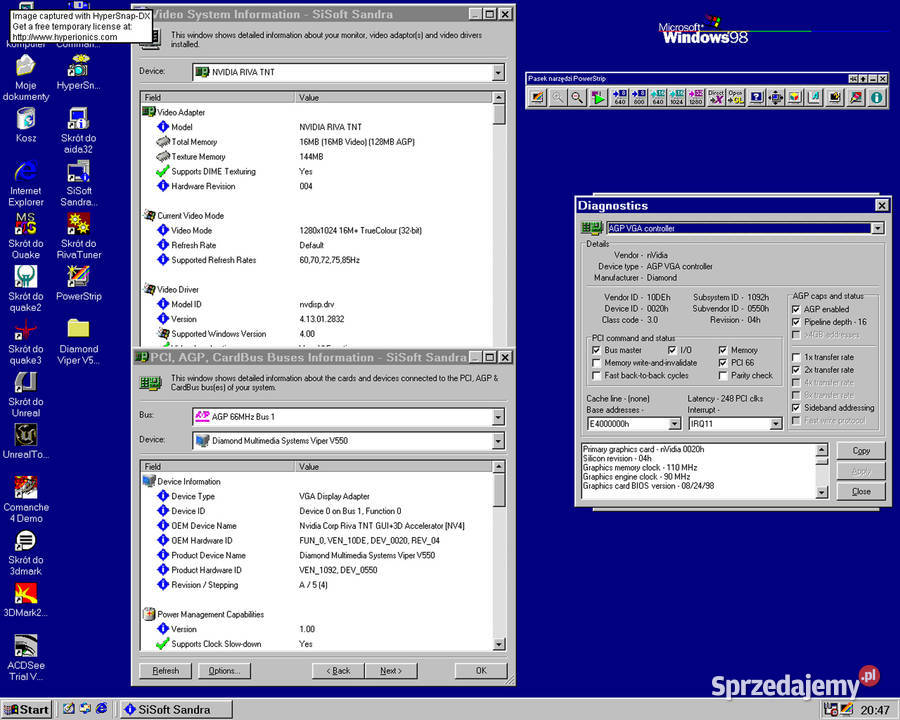Click the Options... button
The image size is (900, 720).
[224, 671]
